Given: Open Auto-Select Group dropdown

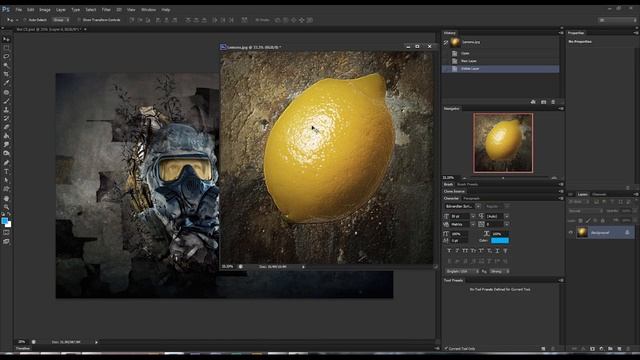Looking at the screenshot, I should [x=62, y=20].
